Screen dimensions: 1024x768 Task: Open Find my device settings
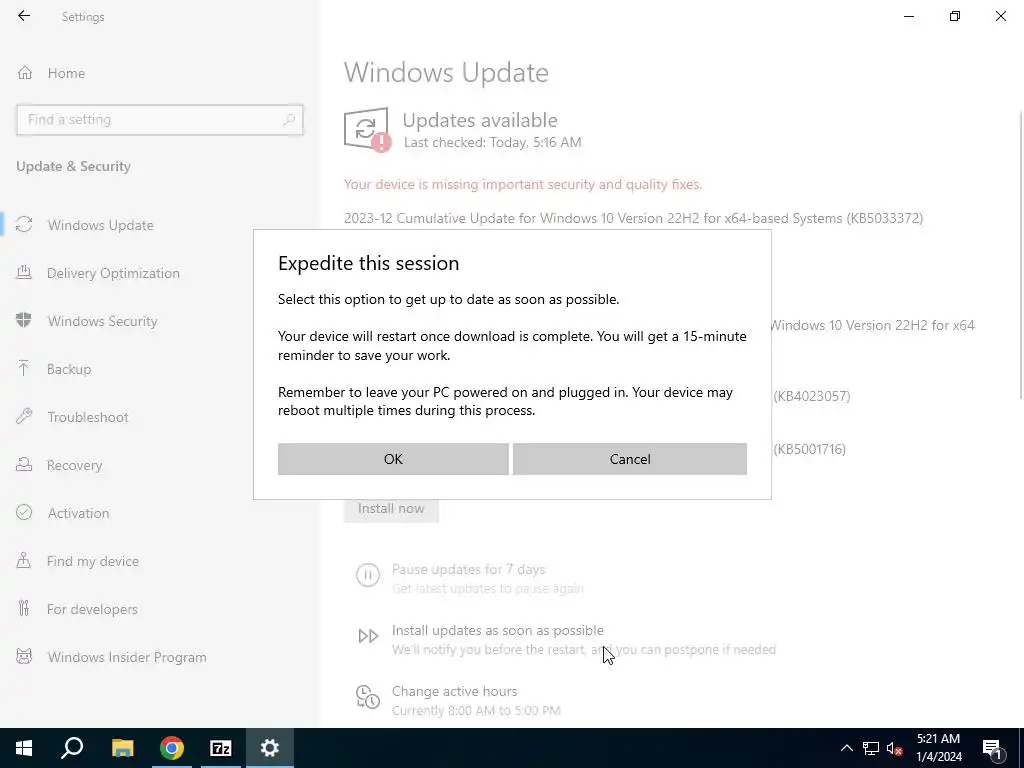pos(93,561)
